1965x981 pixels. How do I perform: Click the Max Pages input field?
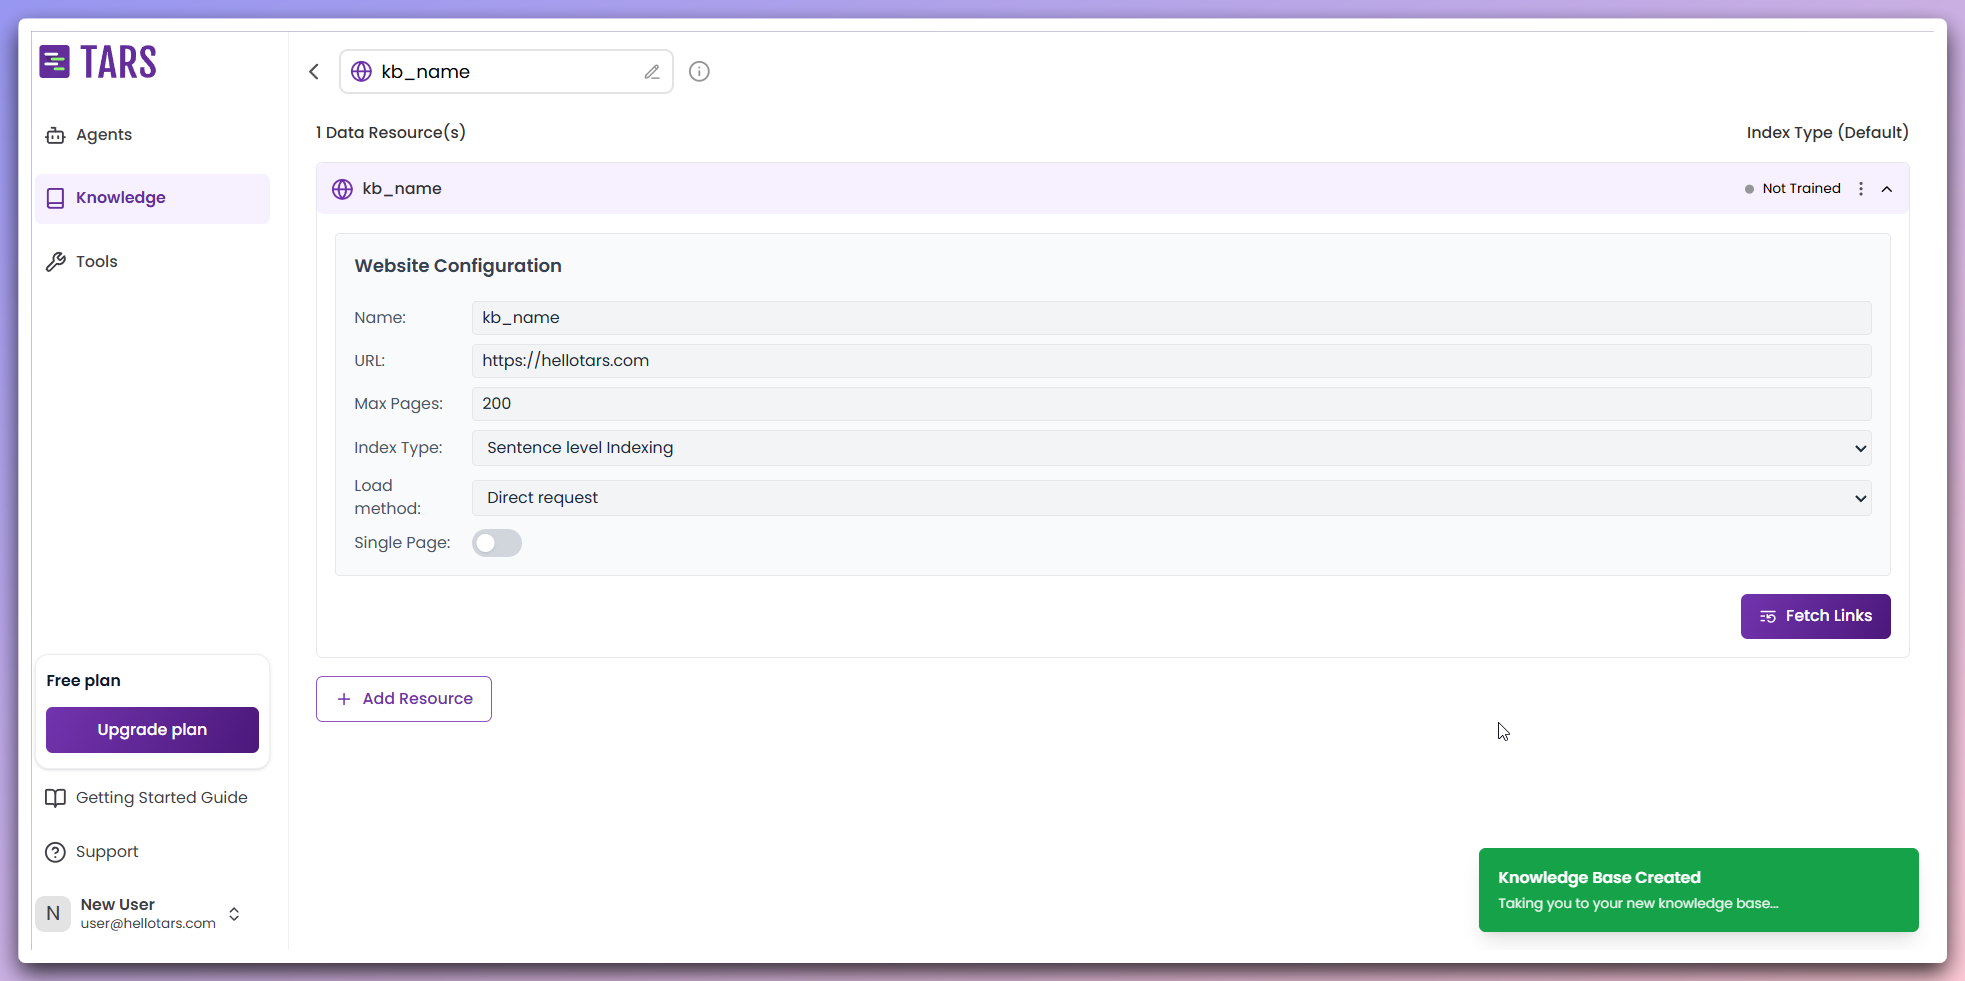tap(1171, 404)
